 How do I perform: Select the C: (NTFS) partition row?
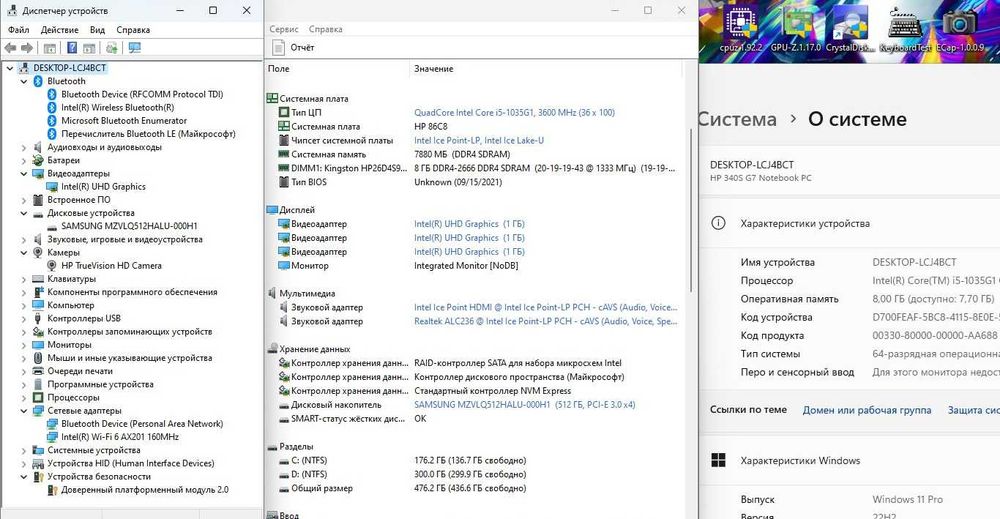(472, 460)
